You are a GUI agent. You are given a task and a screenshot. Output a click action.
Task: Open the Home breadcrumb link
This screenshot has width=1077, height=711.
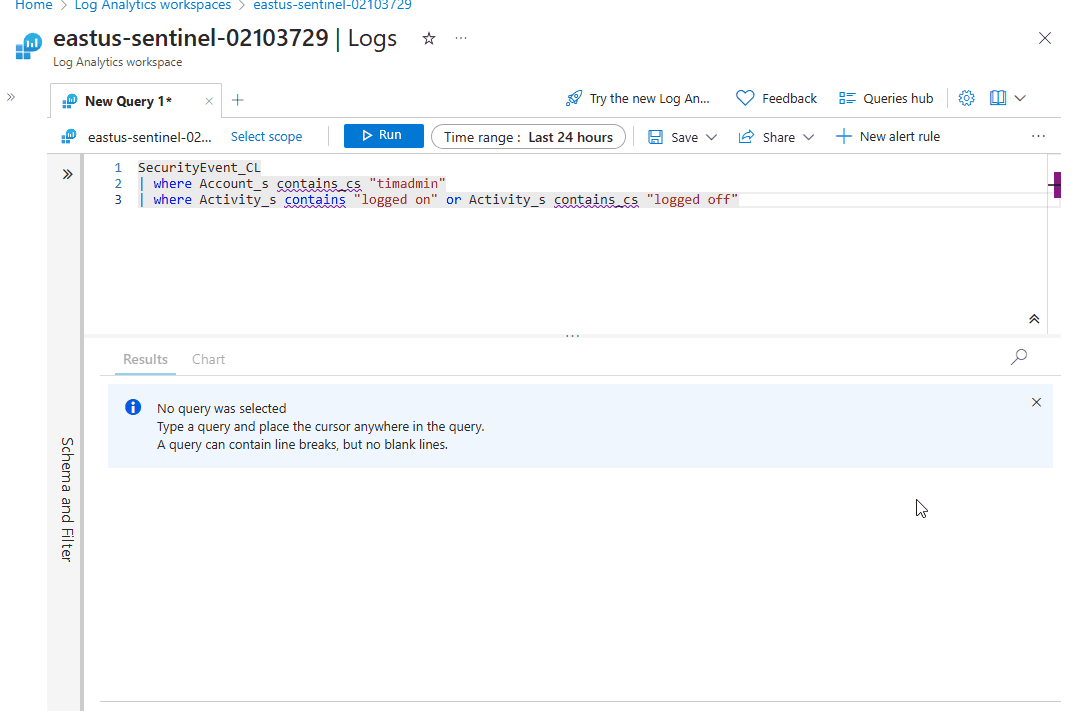pyautogui.click(x=34, y=5)
